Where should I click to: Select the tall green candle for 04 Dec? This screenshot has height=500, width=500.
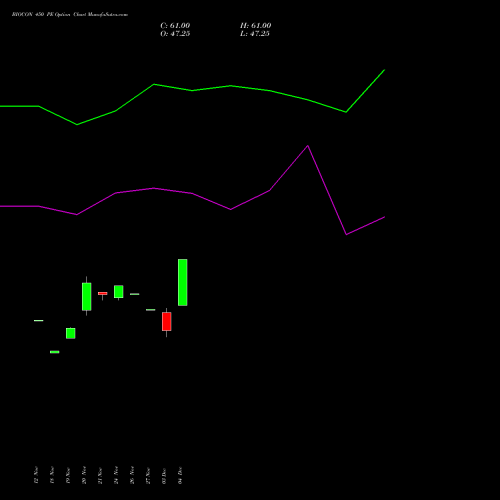tap(183, 282)
